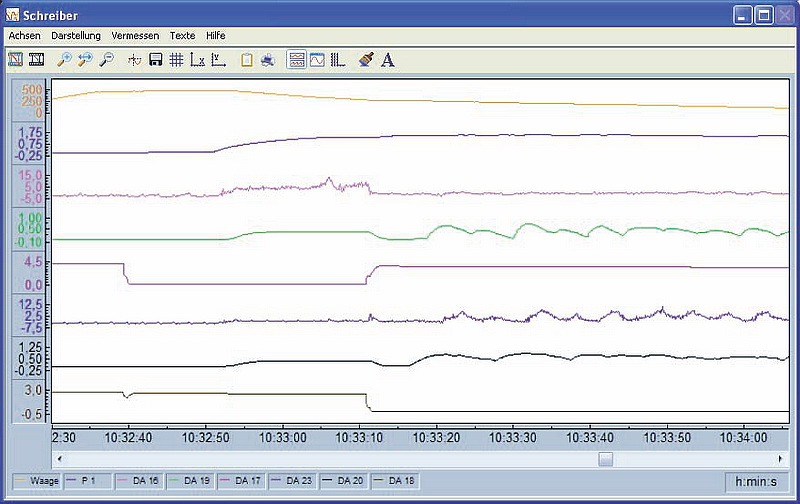Click the right scrollbar arrow
The image size is (800, 504).
tap(782, 459)
